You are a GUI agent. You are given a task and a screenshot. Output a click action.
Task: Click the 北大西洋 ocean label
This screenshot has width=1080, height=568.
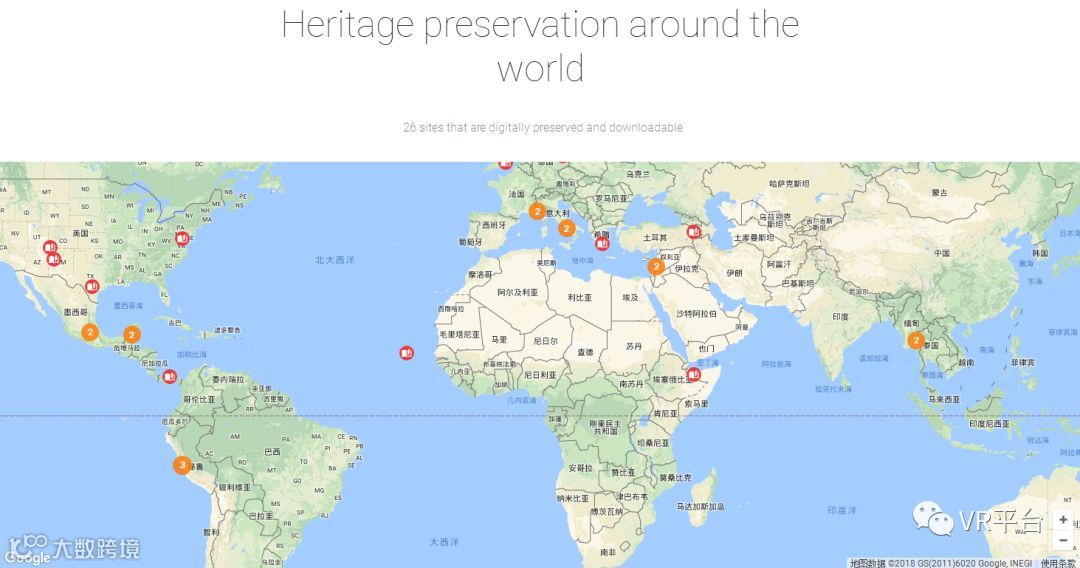pyautogui.click(x=335, y=260)
